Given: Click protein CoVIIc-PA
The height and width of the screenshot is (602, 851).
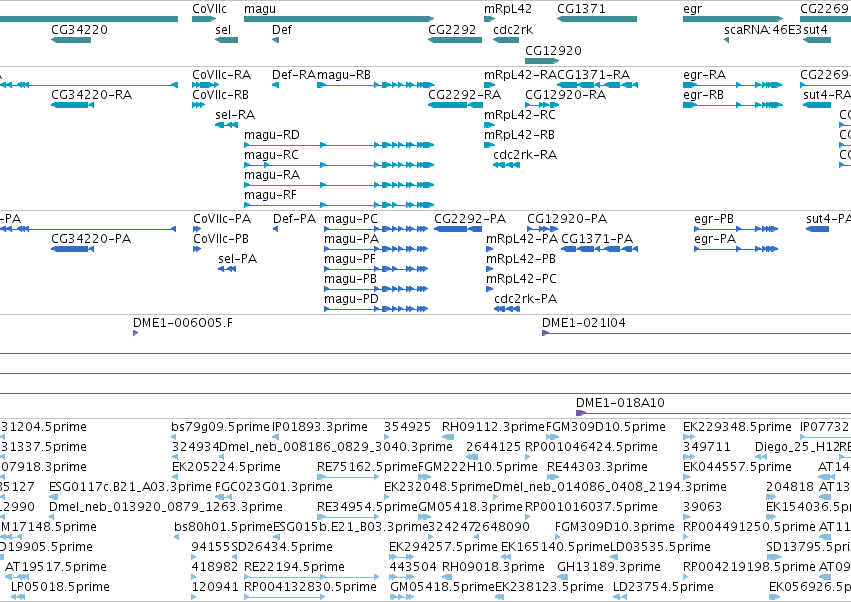Looking at the screenshot, I should point(222,219).
